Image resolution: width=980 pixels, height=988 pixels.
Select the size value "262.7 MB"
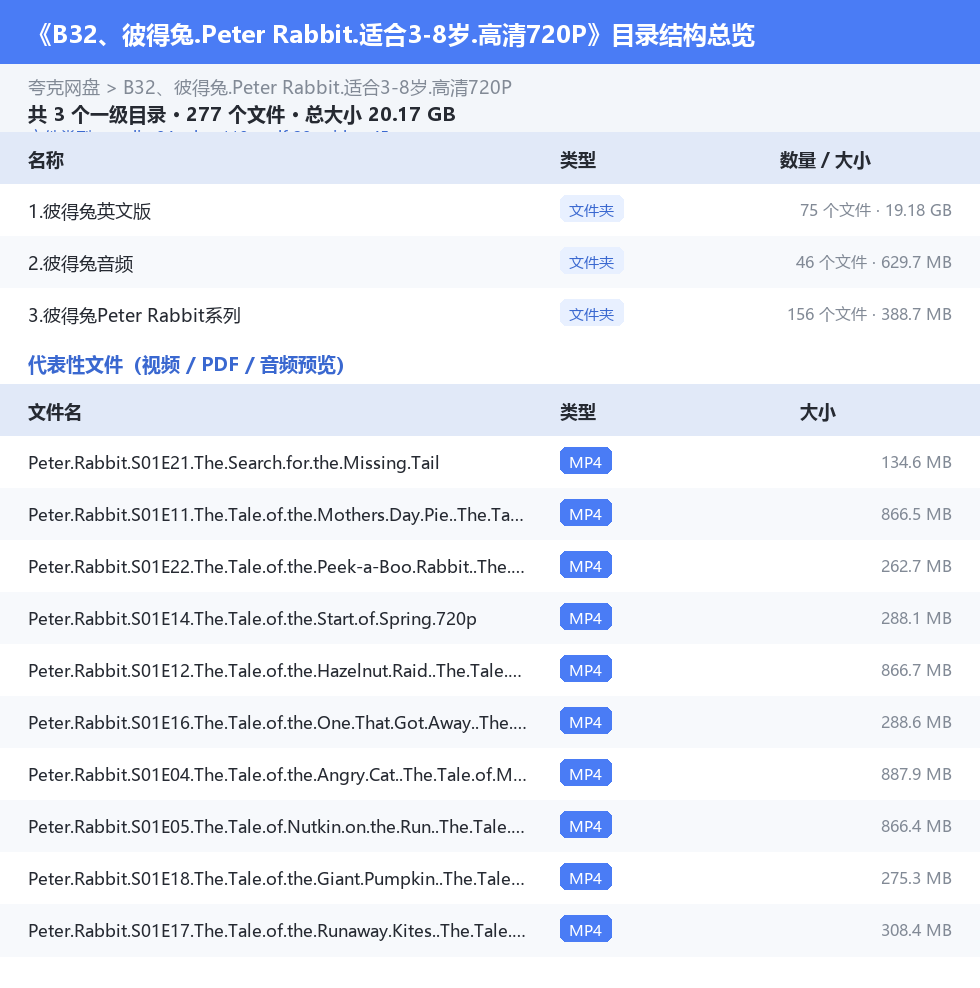[x=916, y=566]
